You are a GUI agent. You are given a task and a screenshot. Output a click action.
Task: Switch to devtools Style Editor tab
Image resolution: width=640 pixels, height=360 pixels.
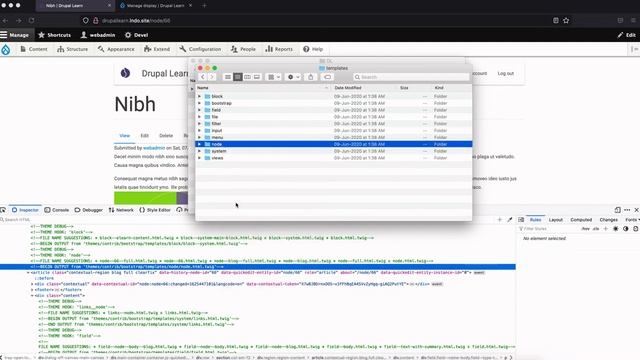coord(155,210)
